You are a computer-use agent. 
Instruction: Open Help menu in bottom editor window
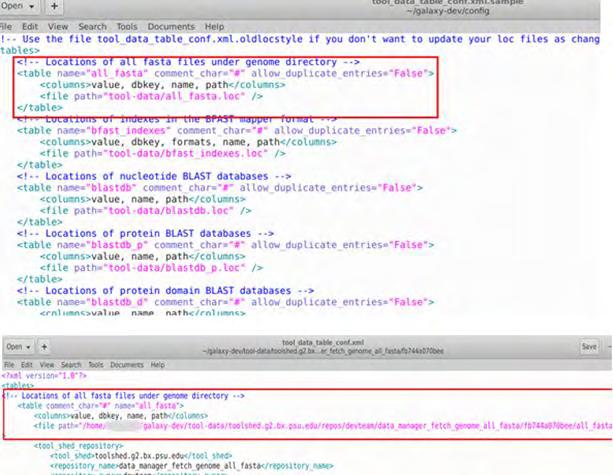(158, 365)
